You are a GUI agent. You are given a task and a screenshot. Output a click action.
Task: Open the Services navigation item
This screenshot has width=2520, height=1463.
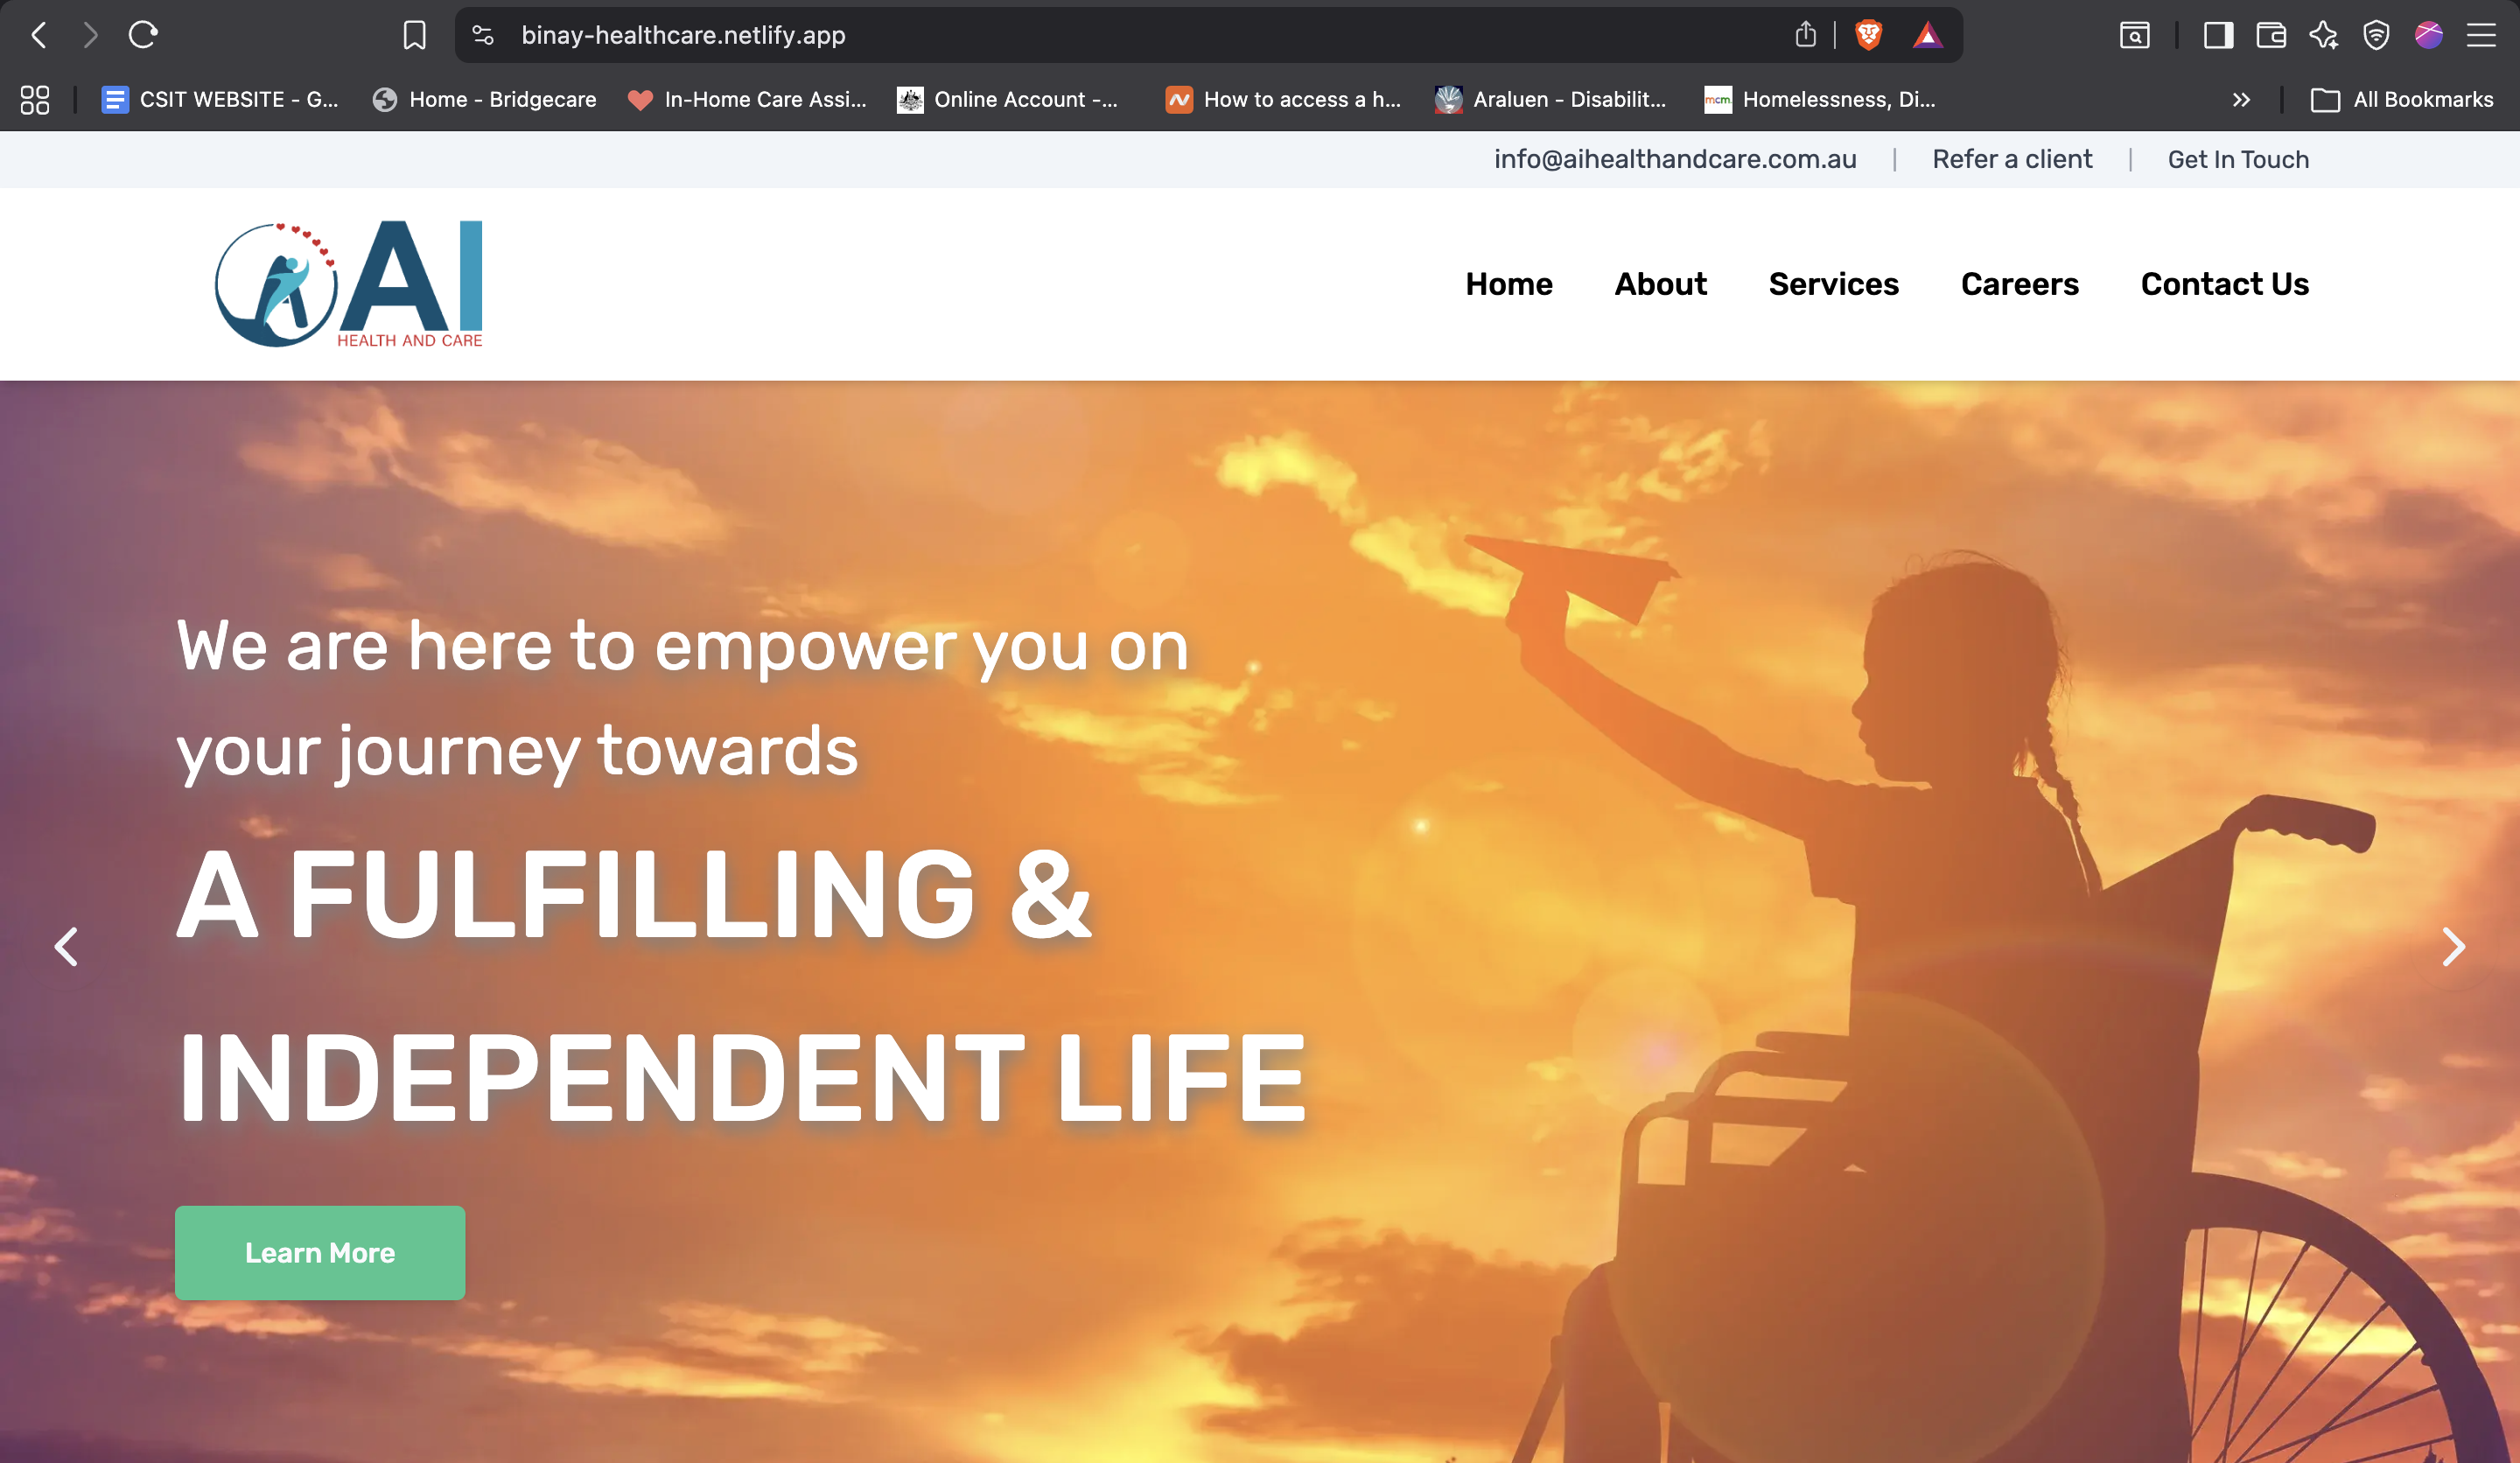[x=1833, y=284]
